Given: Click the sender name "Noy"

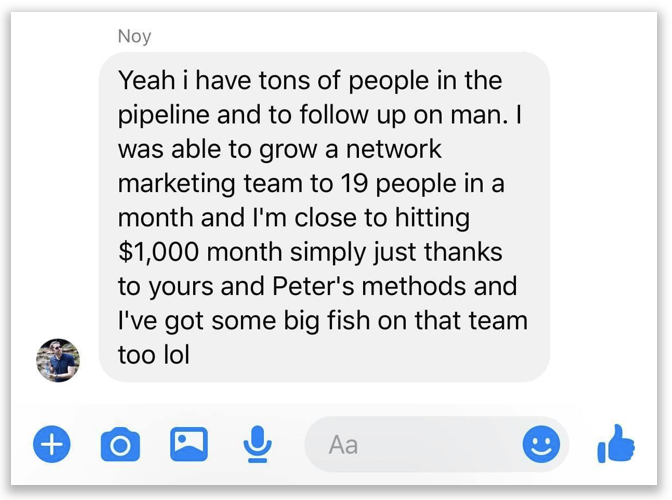Looking at the screenshot, I should 134,36.
